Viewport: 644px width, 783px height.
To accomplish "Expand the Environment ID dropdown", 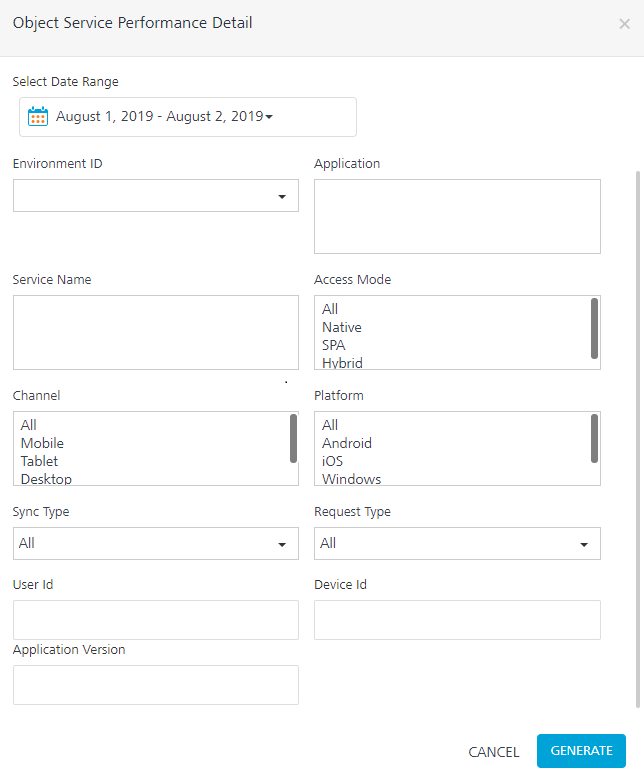I will 156,196.
